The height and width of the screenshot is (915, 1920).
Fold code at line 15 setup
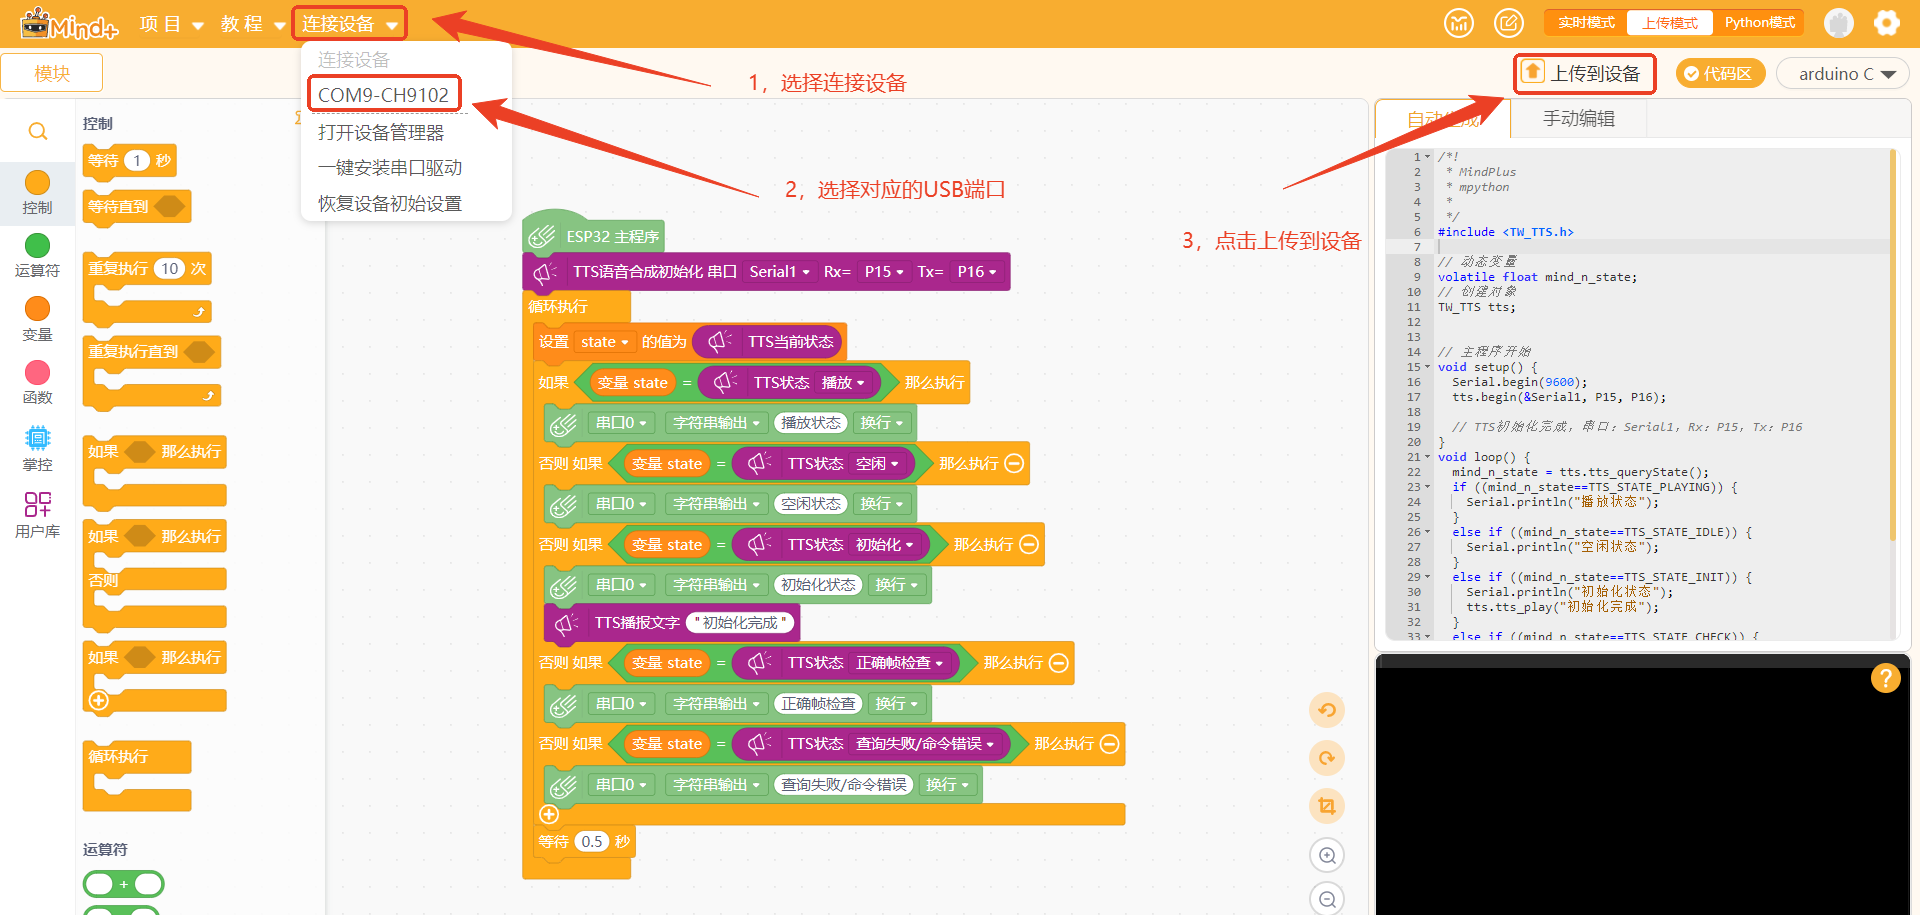tap(1428, 367)
